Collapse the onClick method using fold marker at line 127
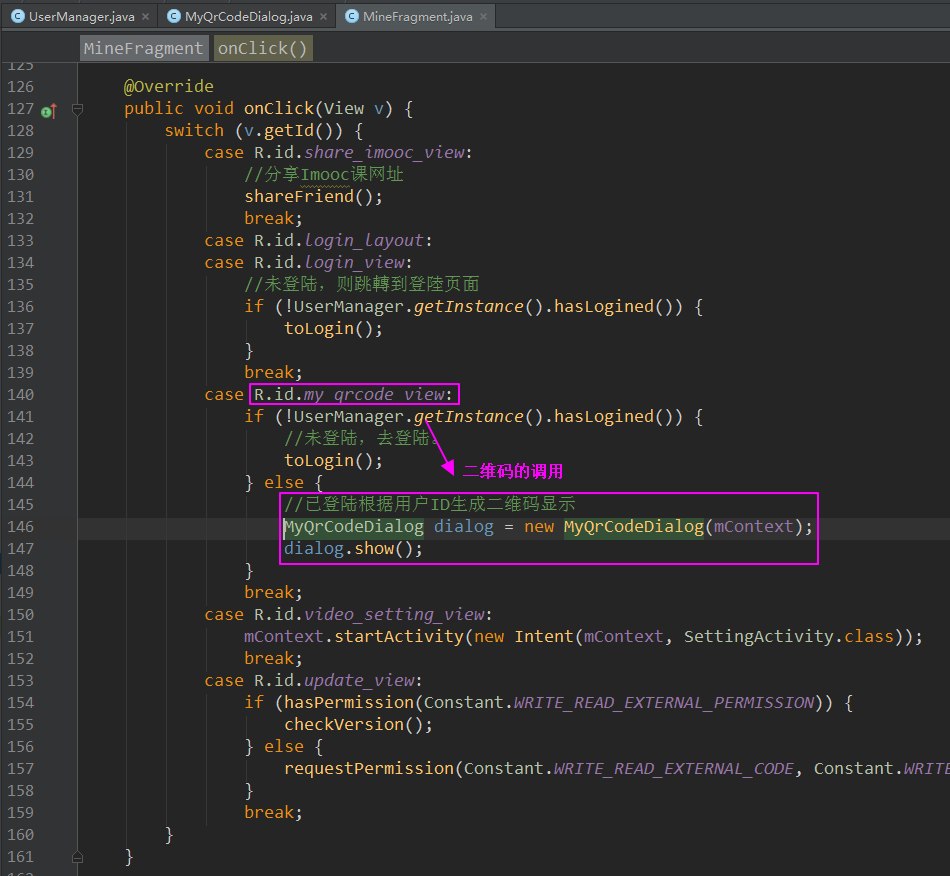Screen dimensions: 950x876 [x=78, y=109]
